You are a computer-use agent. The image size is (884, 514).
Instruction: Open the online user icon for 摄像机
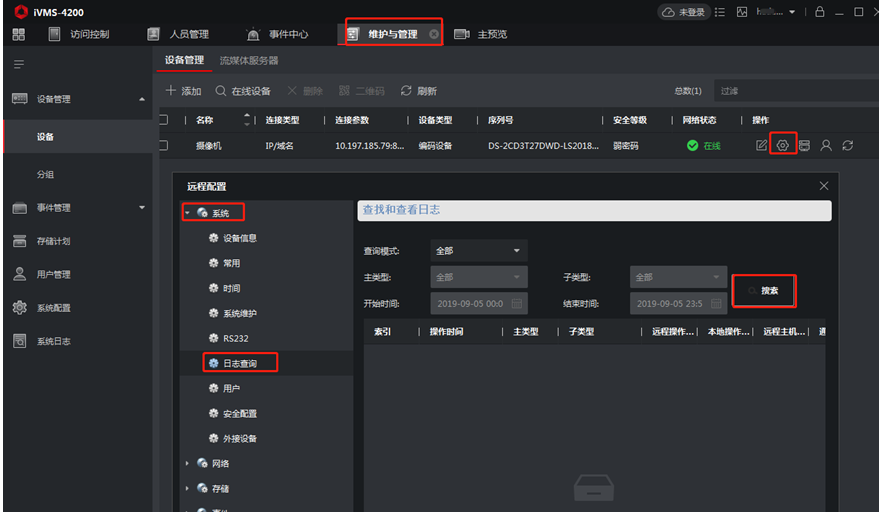pyautogui.click(x=826, y=146)
